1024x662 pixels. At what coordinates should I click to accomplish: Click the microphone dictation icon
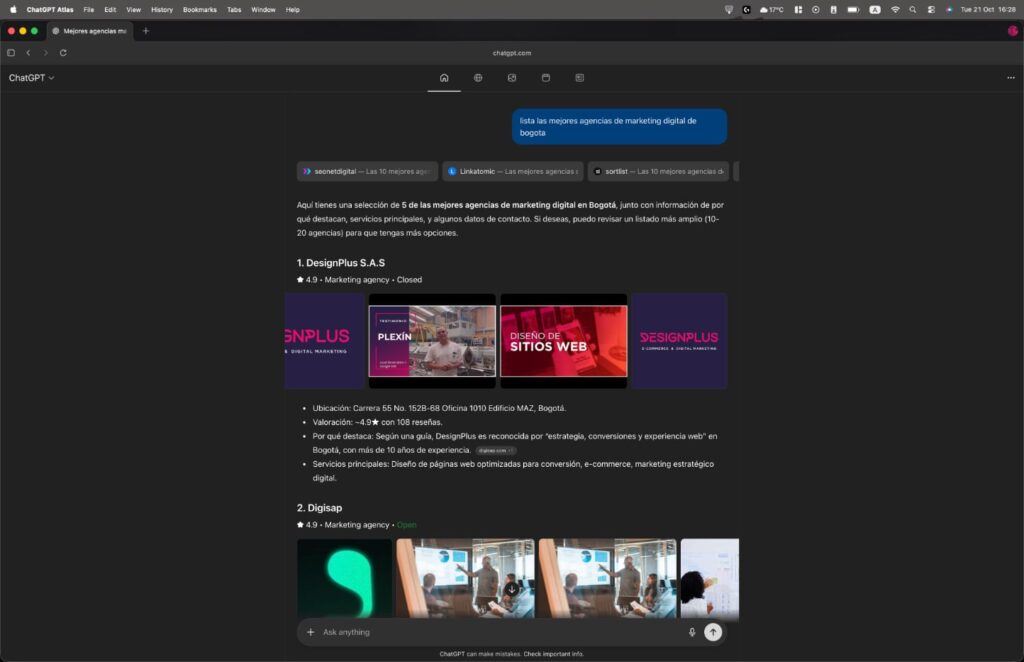click(x=691, y=632)
